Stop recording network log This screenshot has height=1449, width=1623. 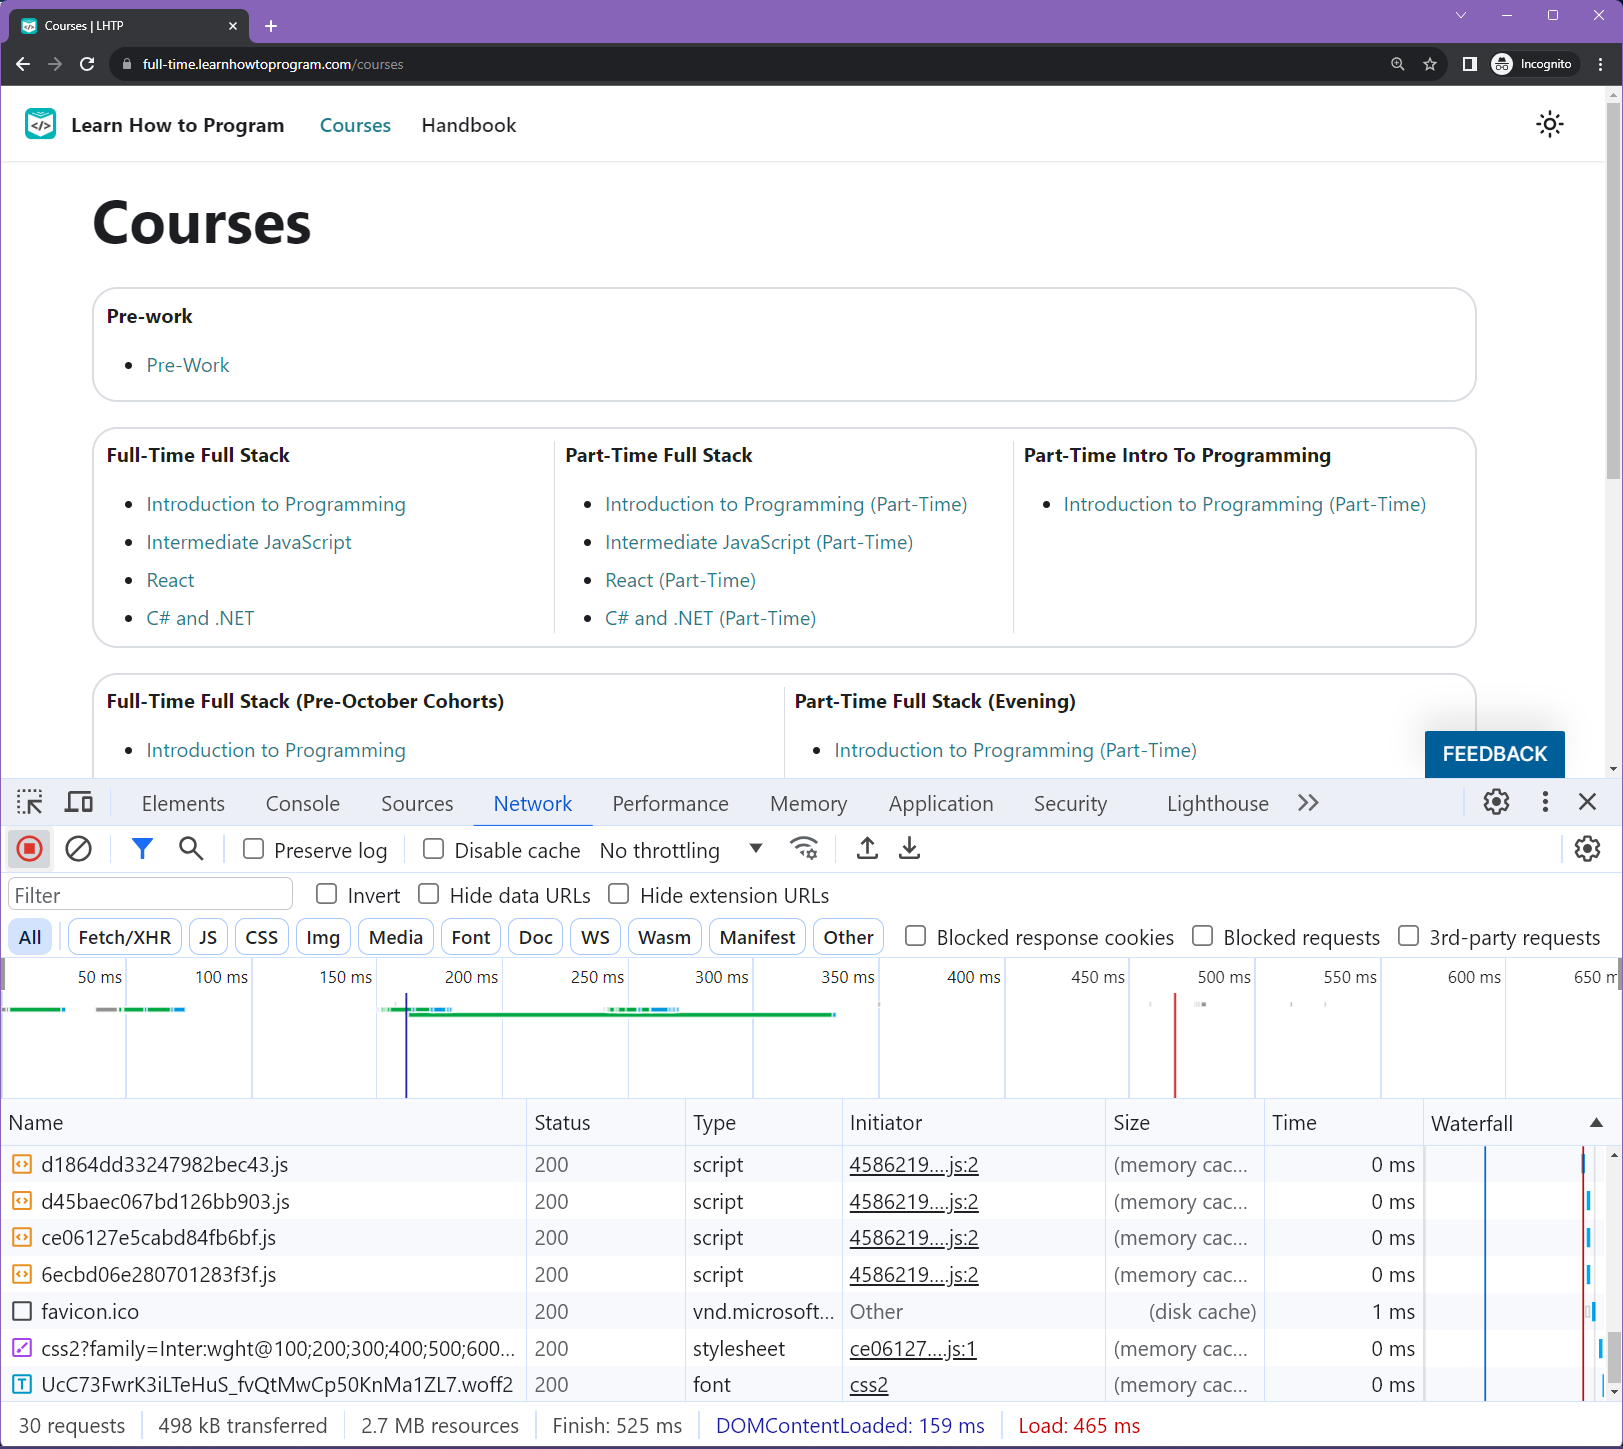pos(30,849)
